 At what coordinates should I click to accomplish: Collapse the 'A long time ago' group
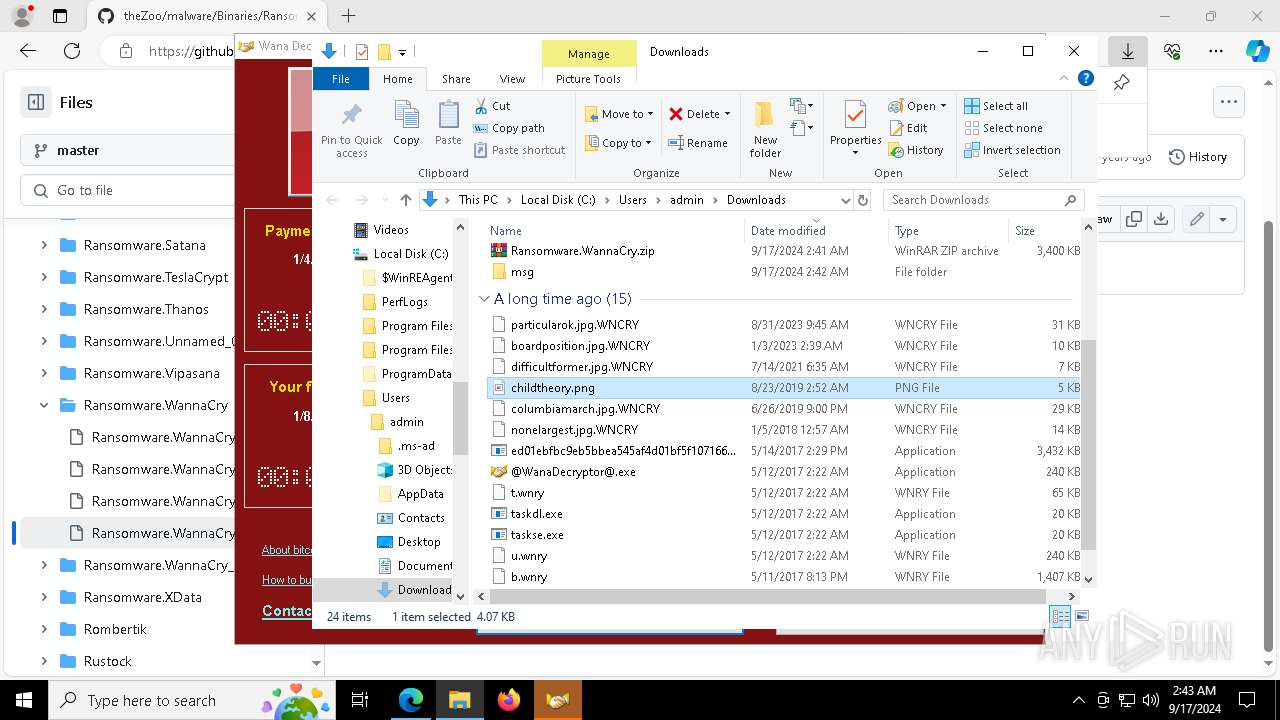point(484,298)
